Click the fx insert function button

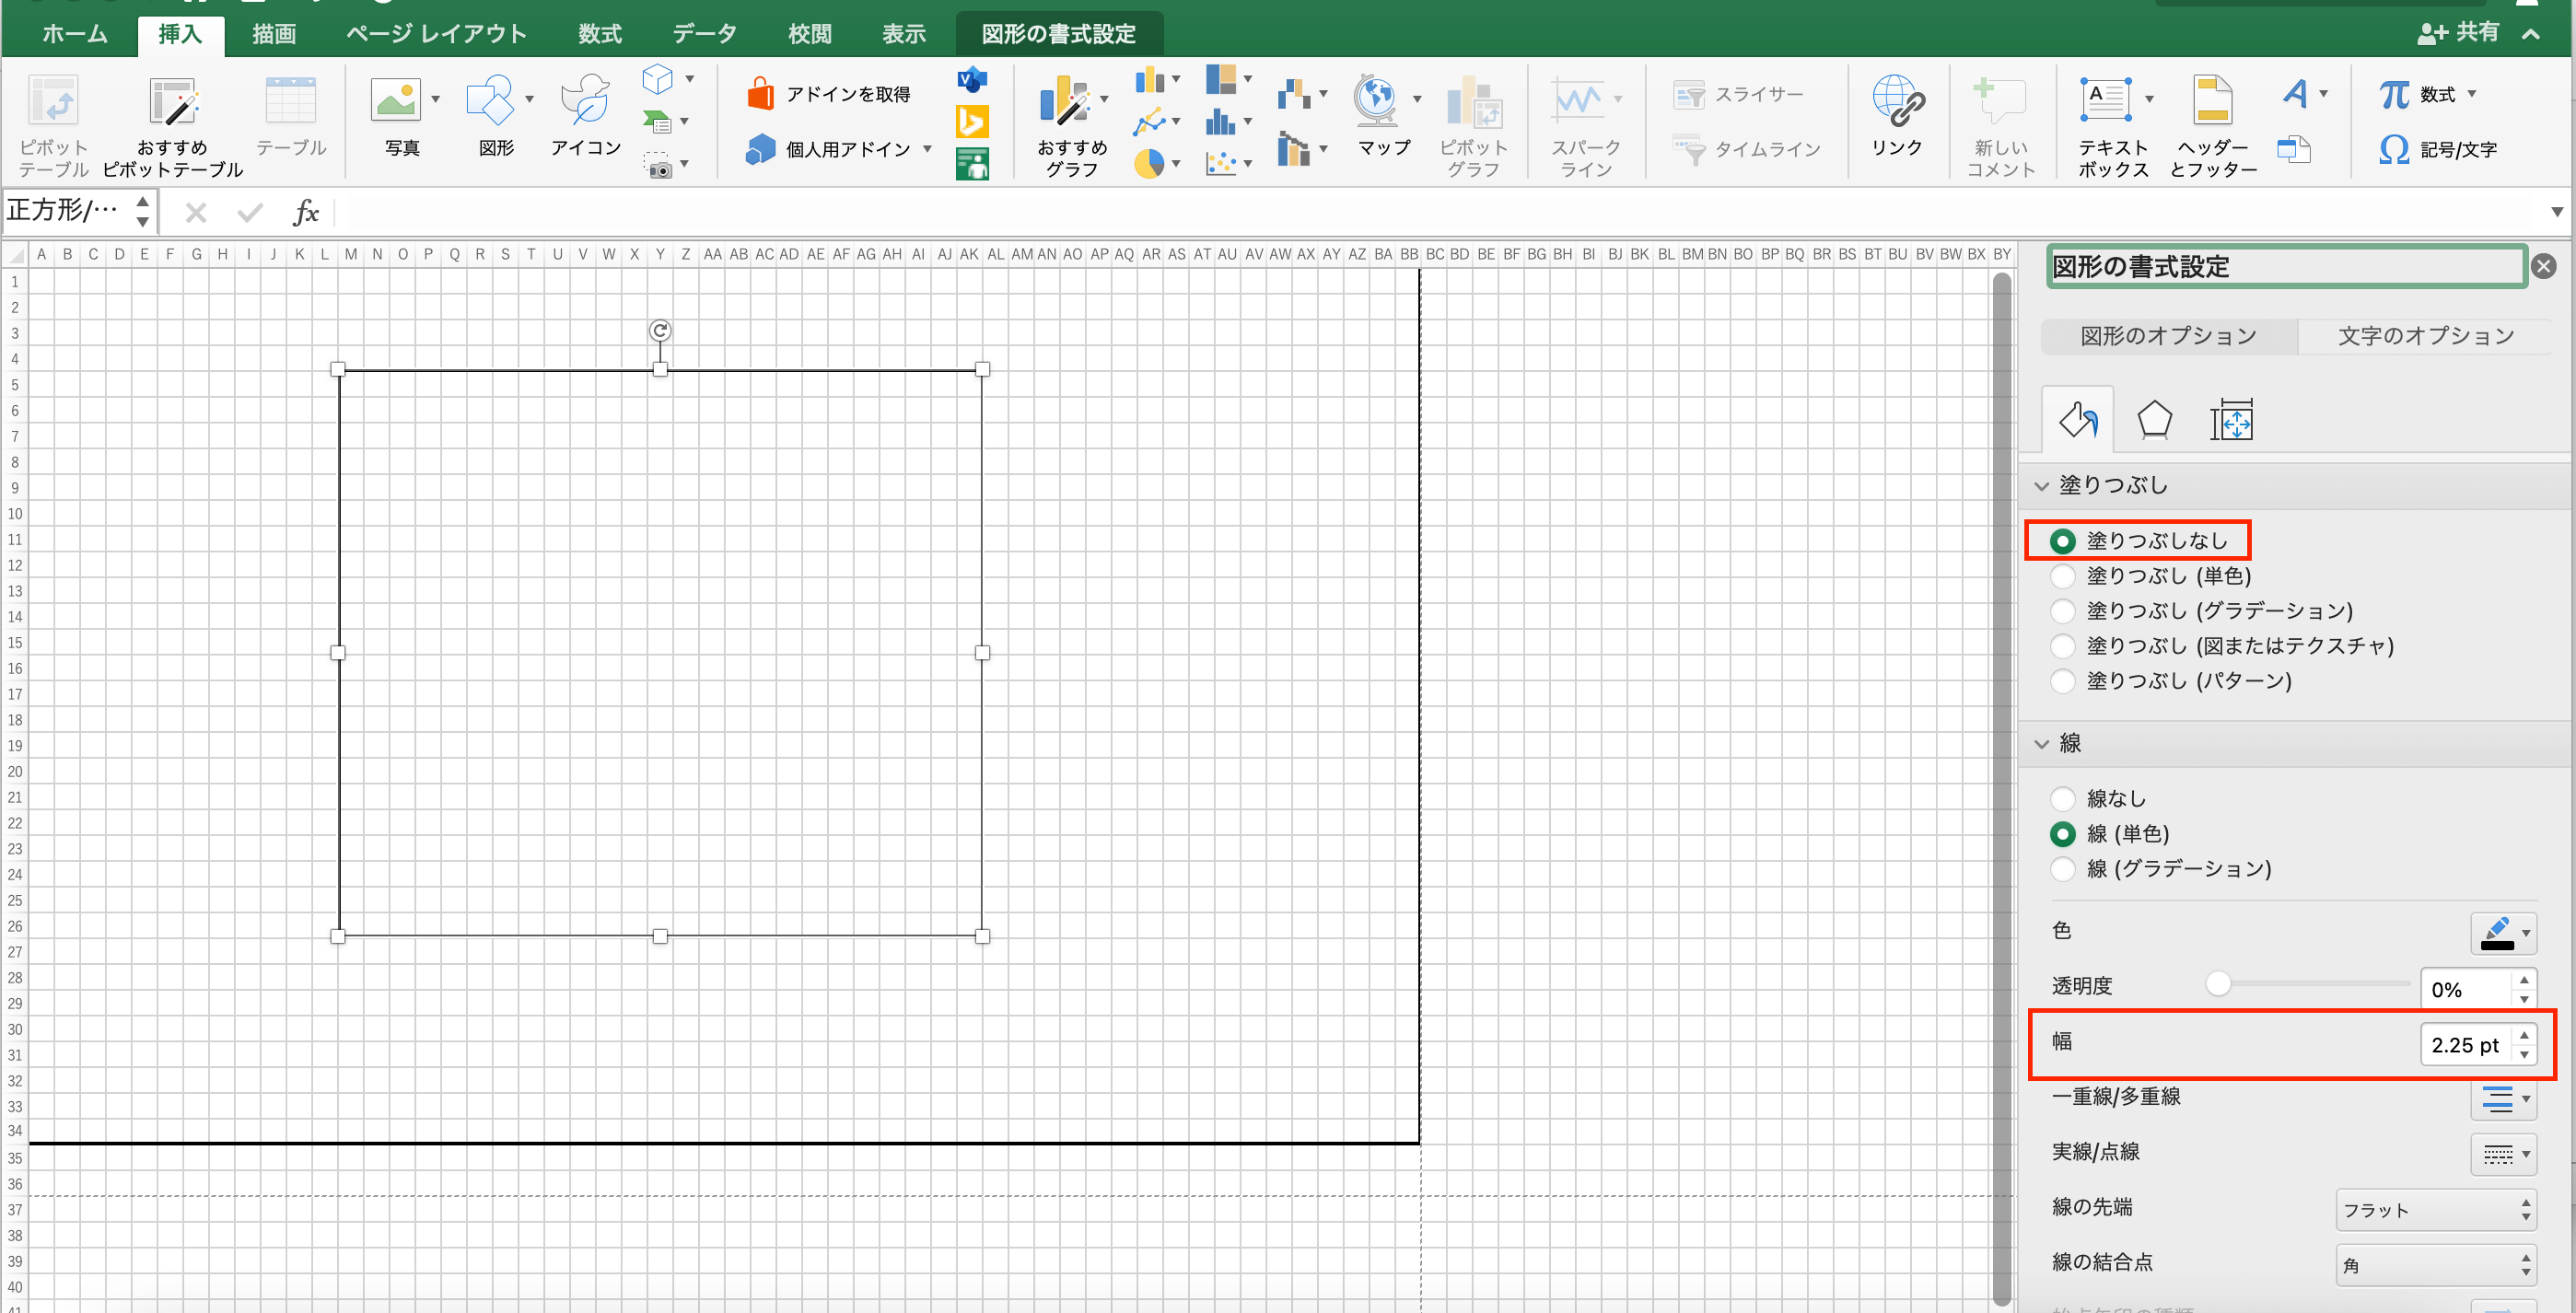pyautogui.click(x=305, y=212)
